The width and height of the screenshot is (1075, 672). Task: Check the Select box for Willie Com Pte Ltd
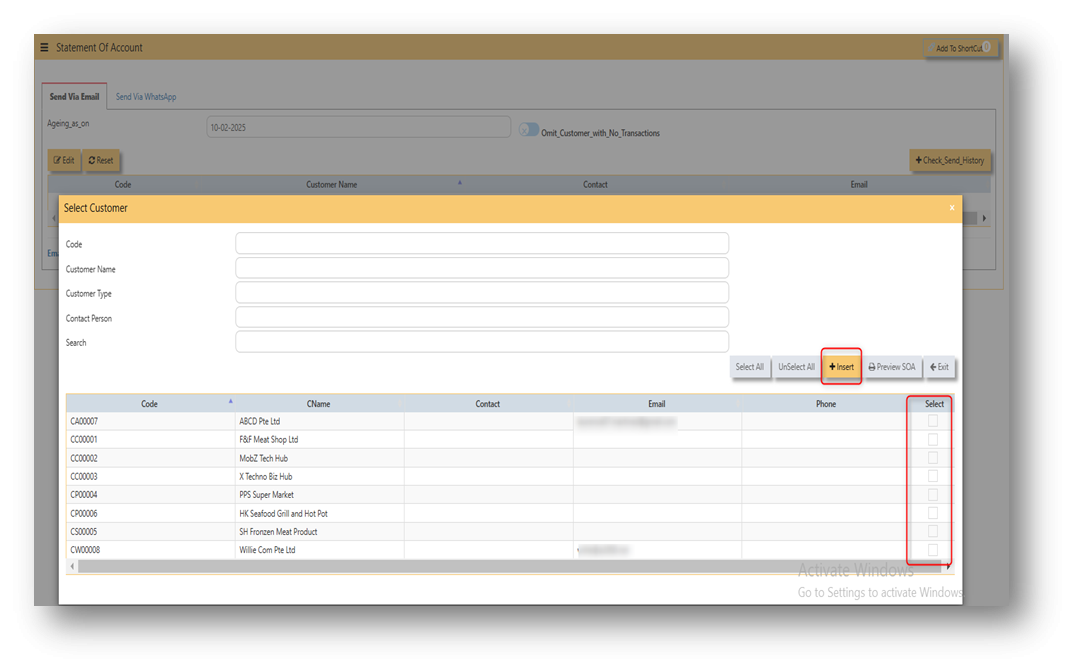932,549
